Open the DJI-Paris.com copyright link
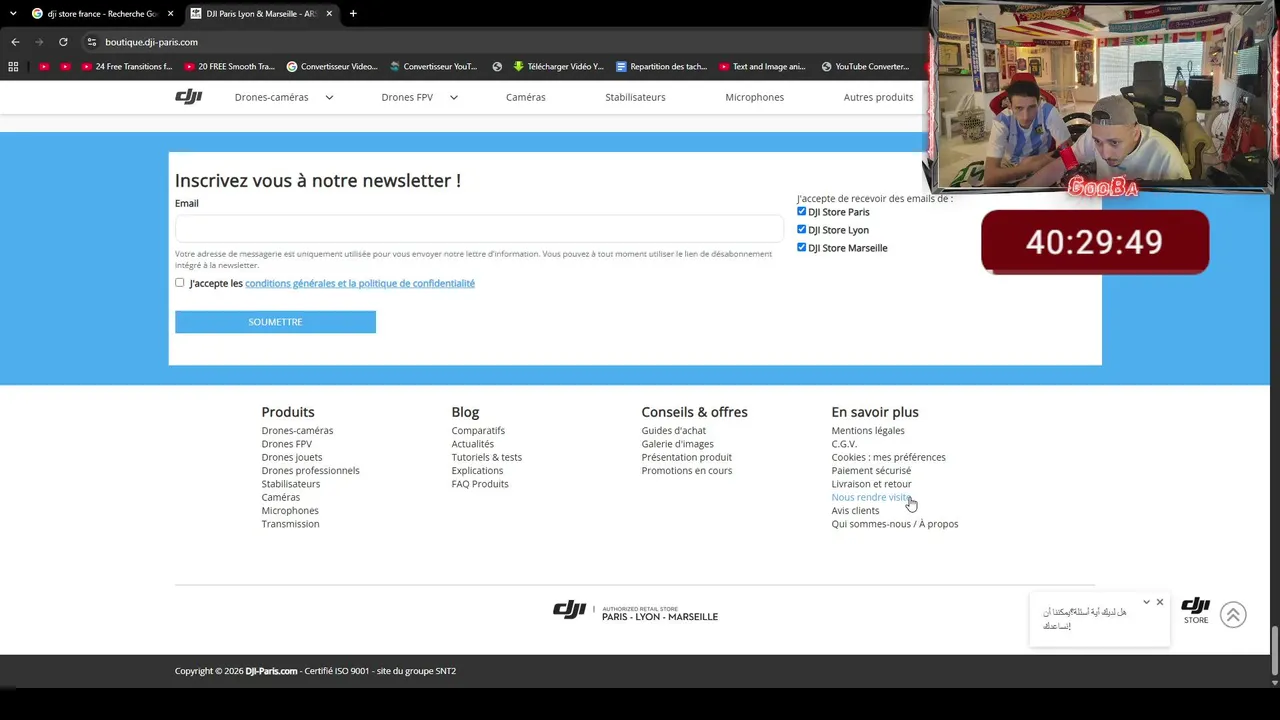Image resolution: width=1280 pixels, height=720 pixels. point(271,671)
